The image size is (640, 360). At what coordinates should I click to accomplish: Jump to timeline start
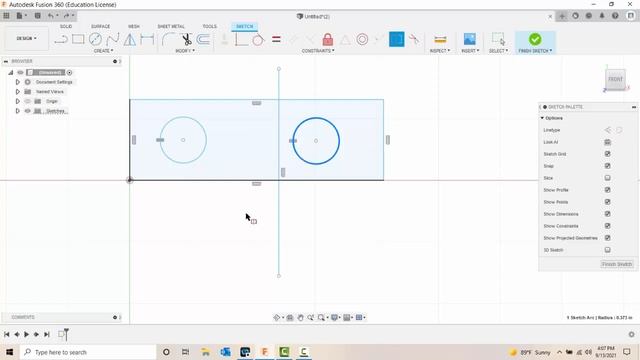[7, 334]
